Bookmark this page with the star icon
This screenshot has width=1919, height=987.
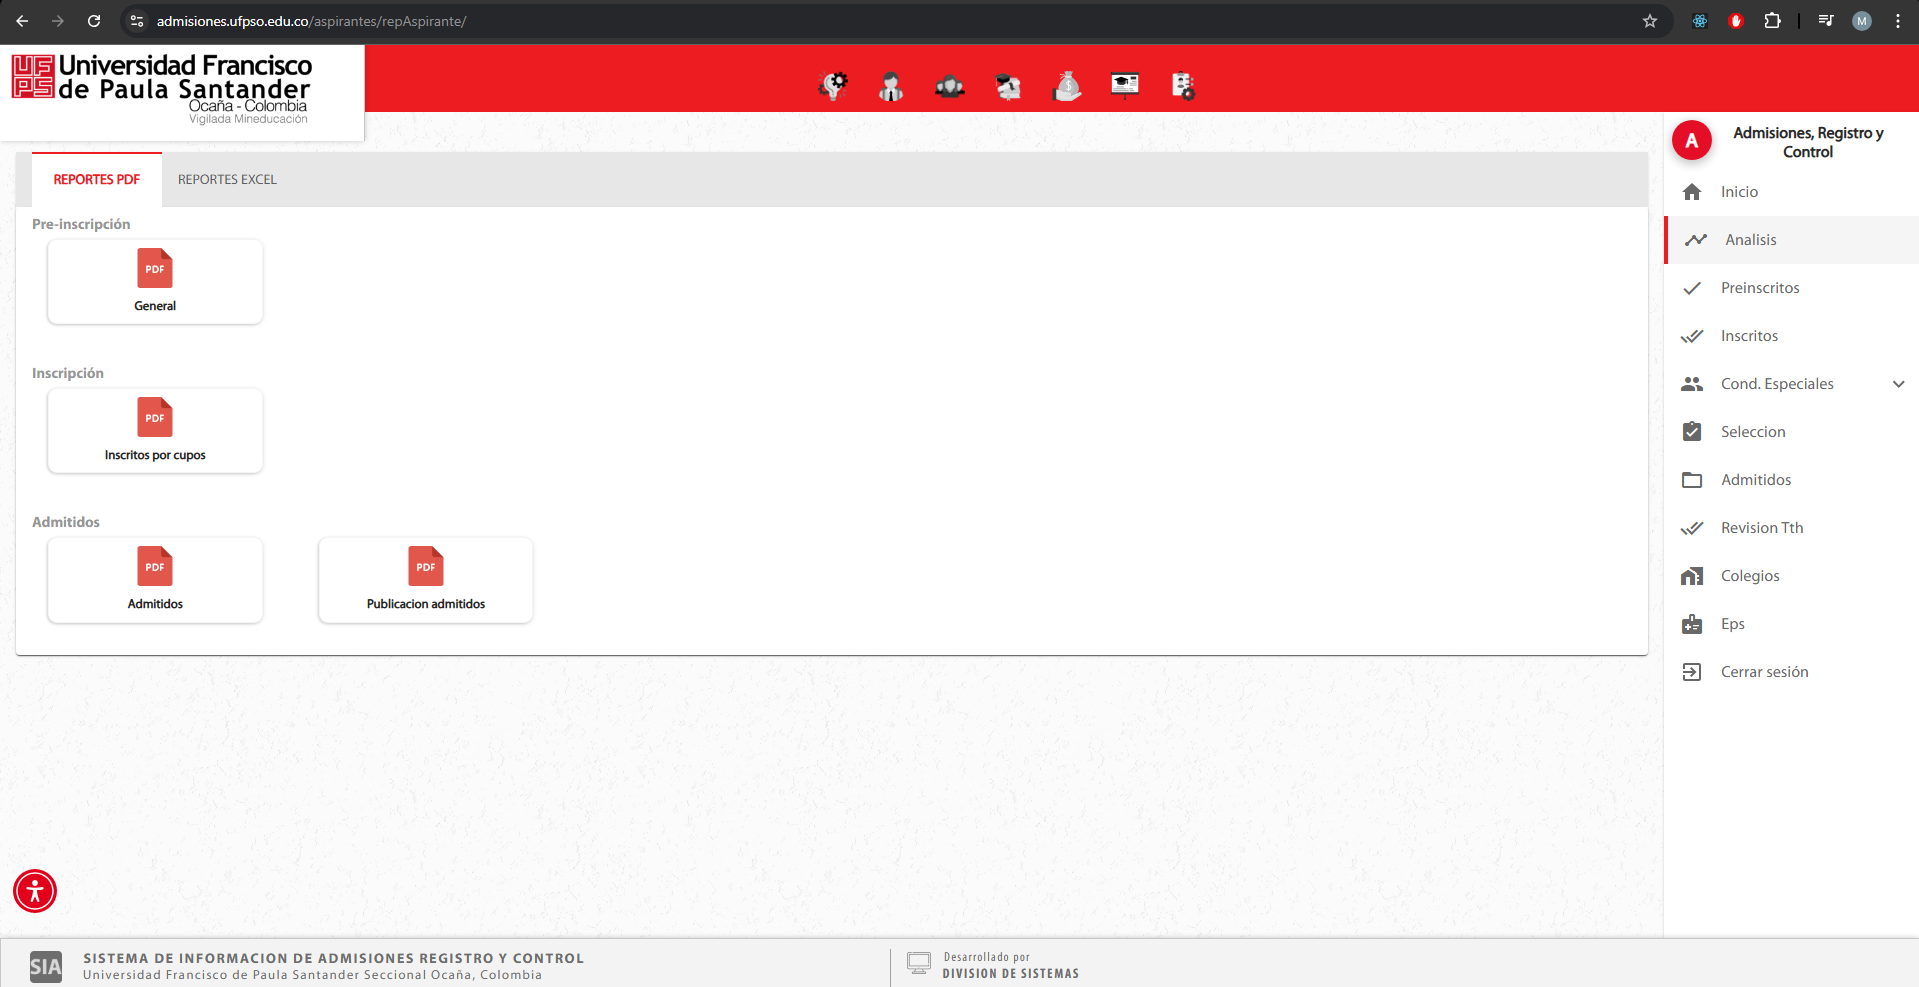1650,21
